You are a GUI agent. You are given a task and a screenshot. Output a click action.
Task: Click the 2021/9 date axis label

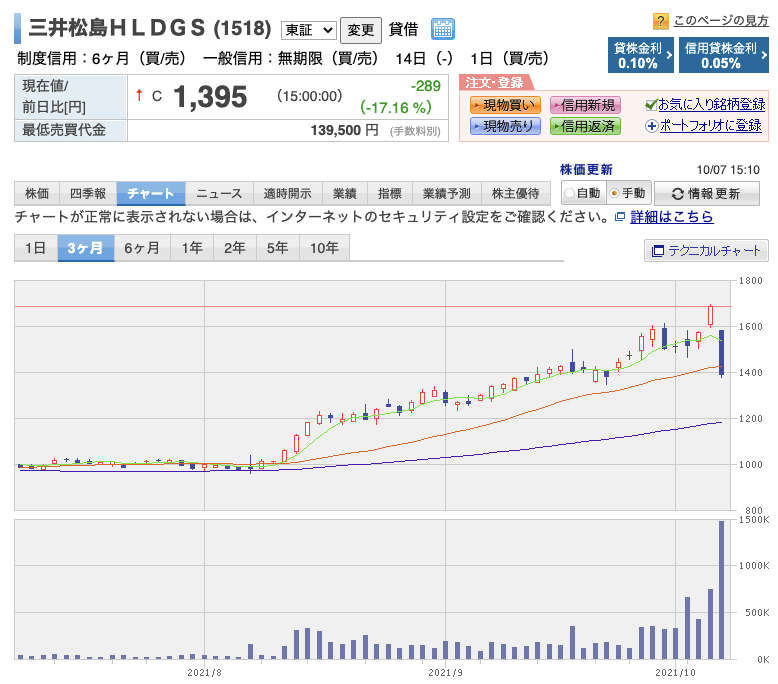coord(445,673)
